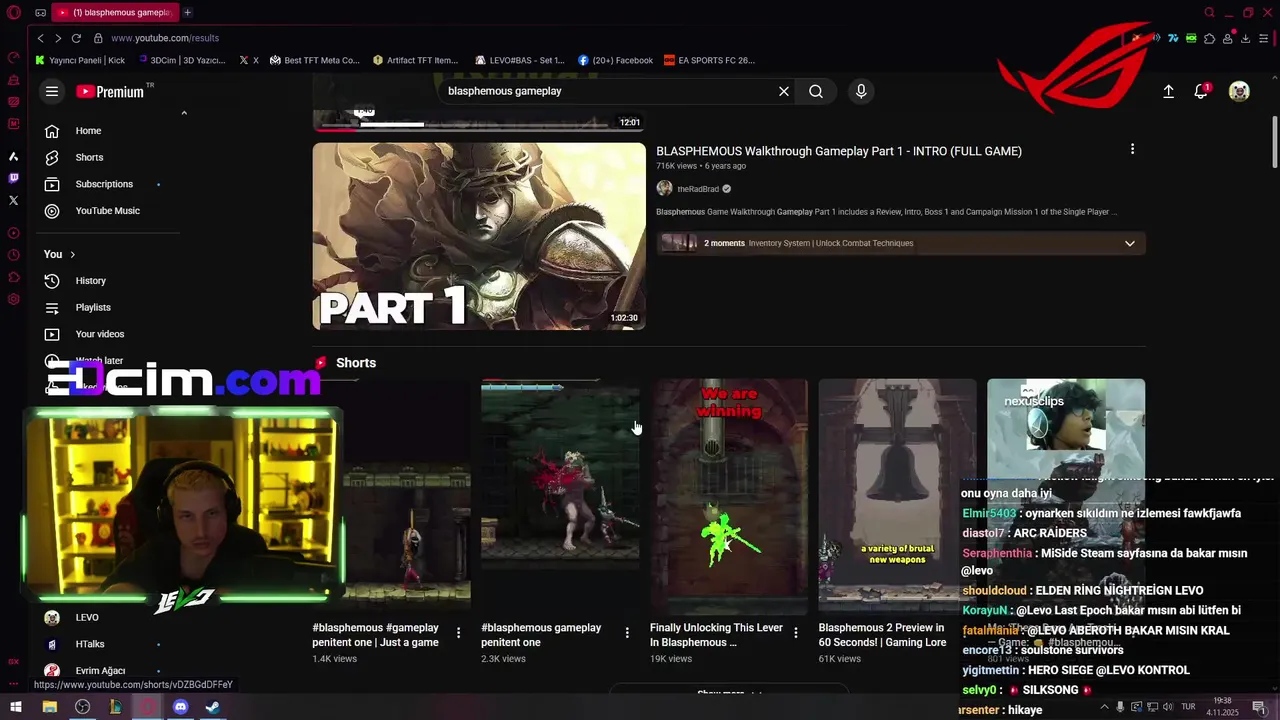Open 'We are winning' lever short thumbnail

(729, 495)
